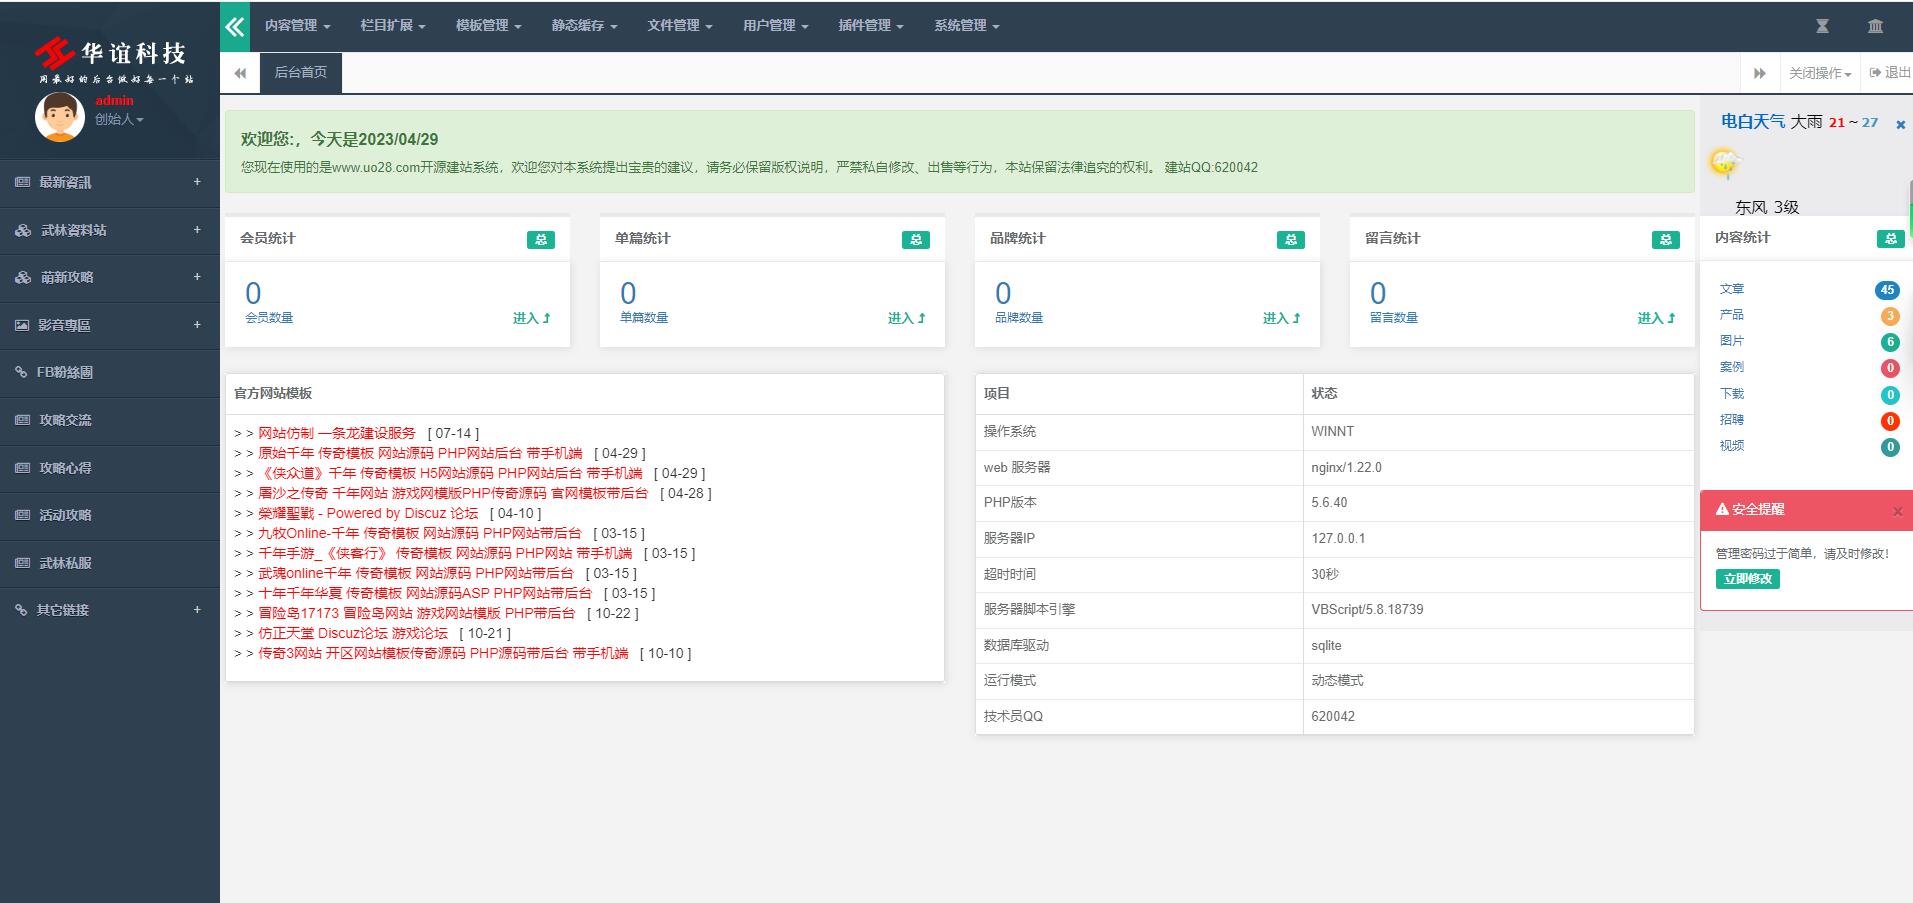Expand the 武林資料站 sidebar section
Viewport: 1913px width, 903px height.
[110, 230]
